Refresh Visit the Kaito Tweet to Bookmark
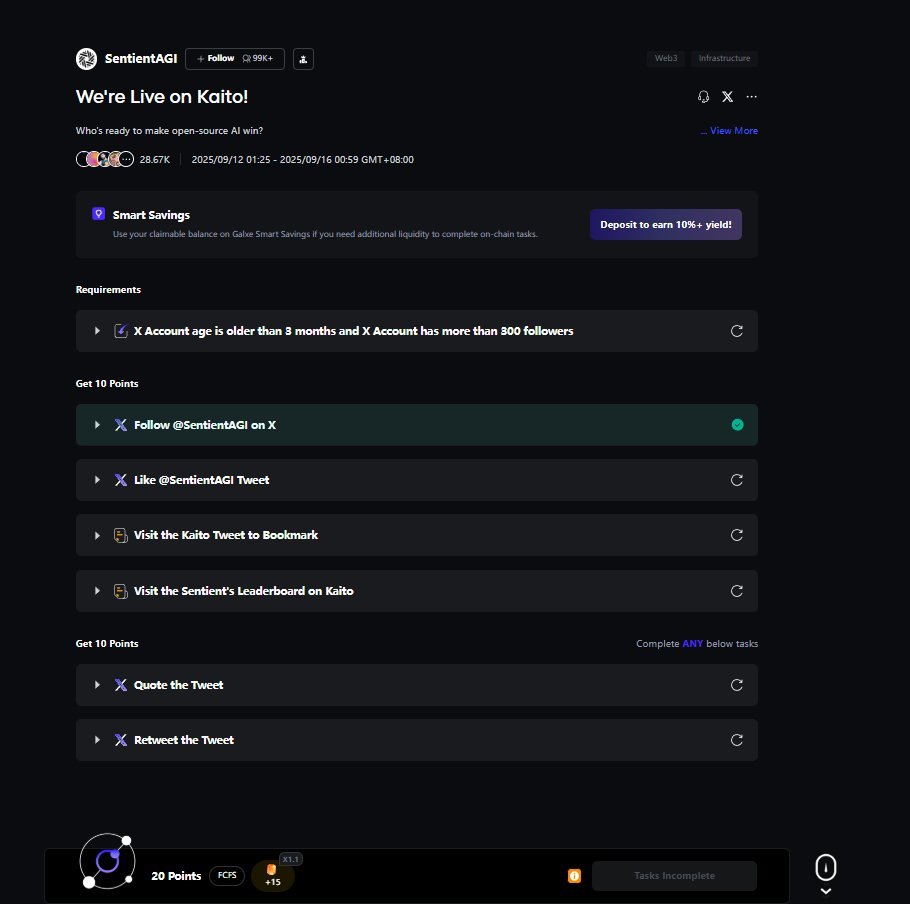The width and height of the screenshot is (910, 904). tap(736, 535)
